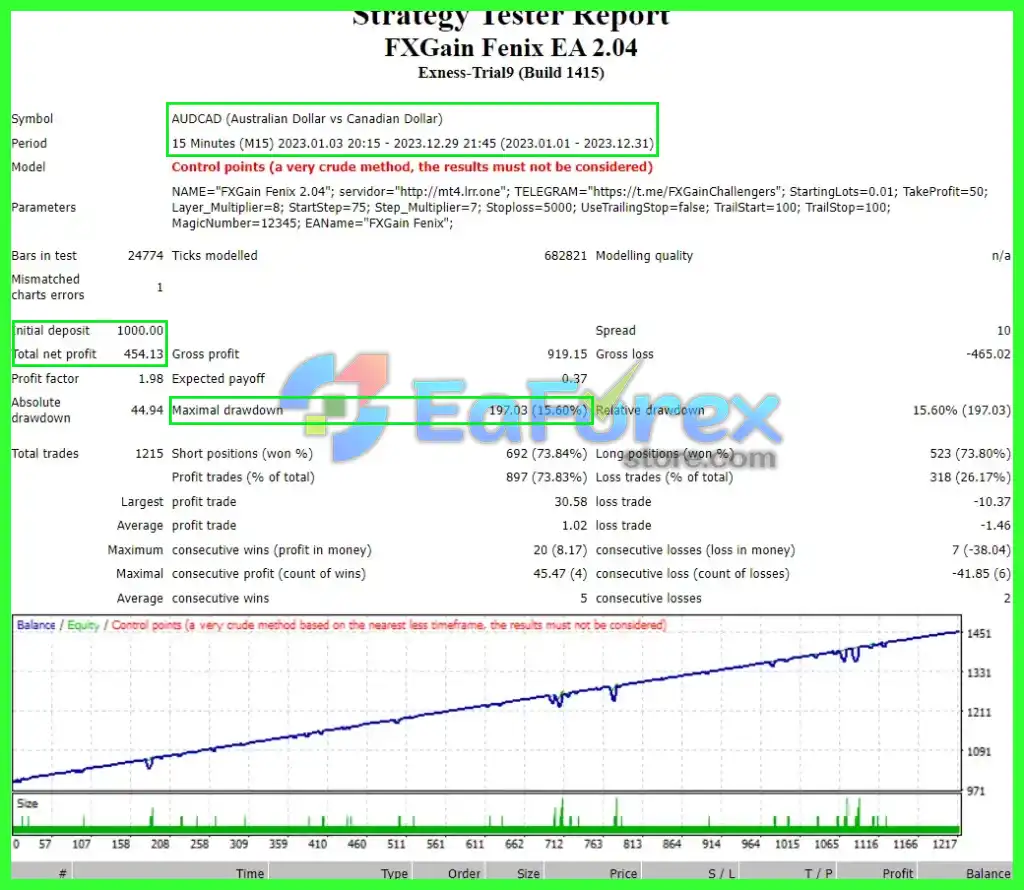Click Relative drawdown value 15.60% (197.03)
This screenshot has height=890, width=1024.
pos(961,410)
